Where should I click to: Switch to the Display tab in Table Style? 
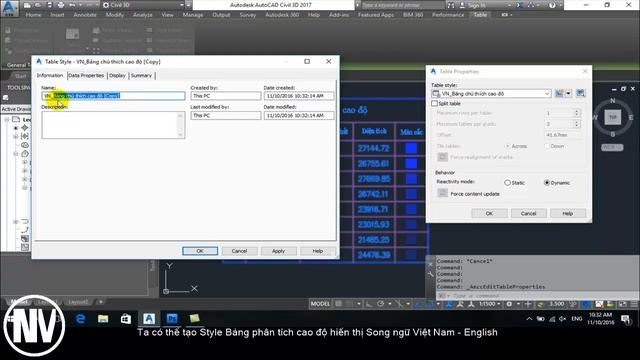tap(117, 76)
